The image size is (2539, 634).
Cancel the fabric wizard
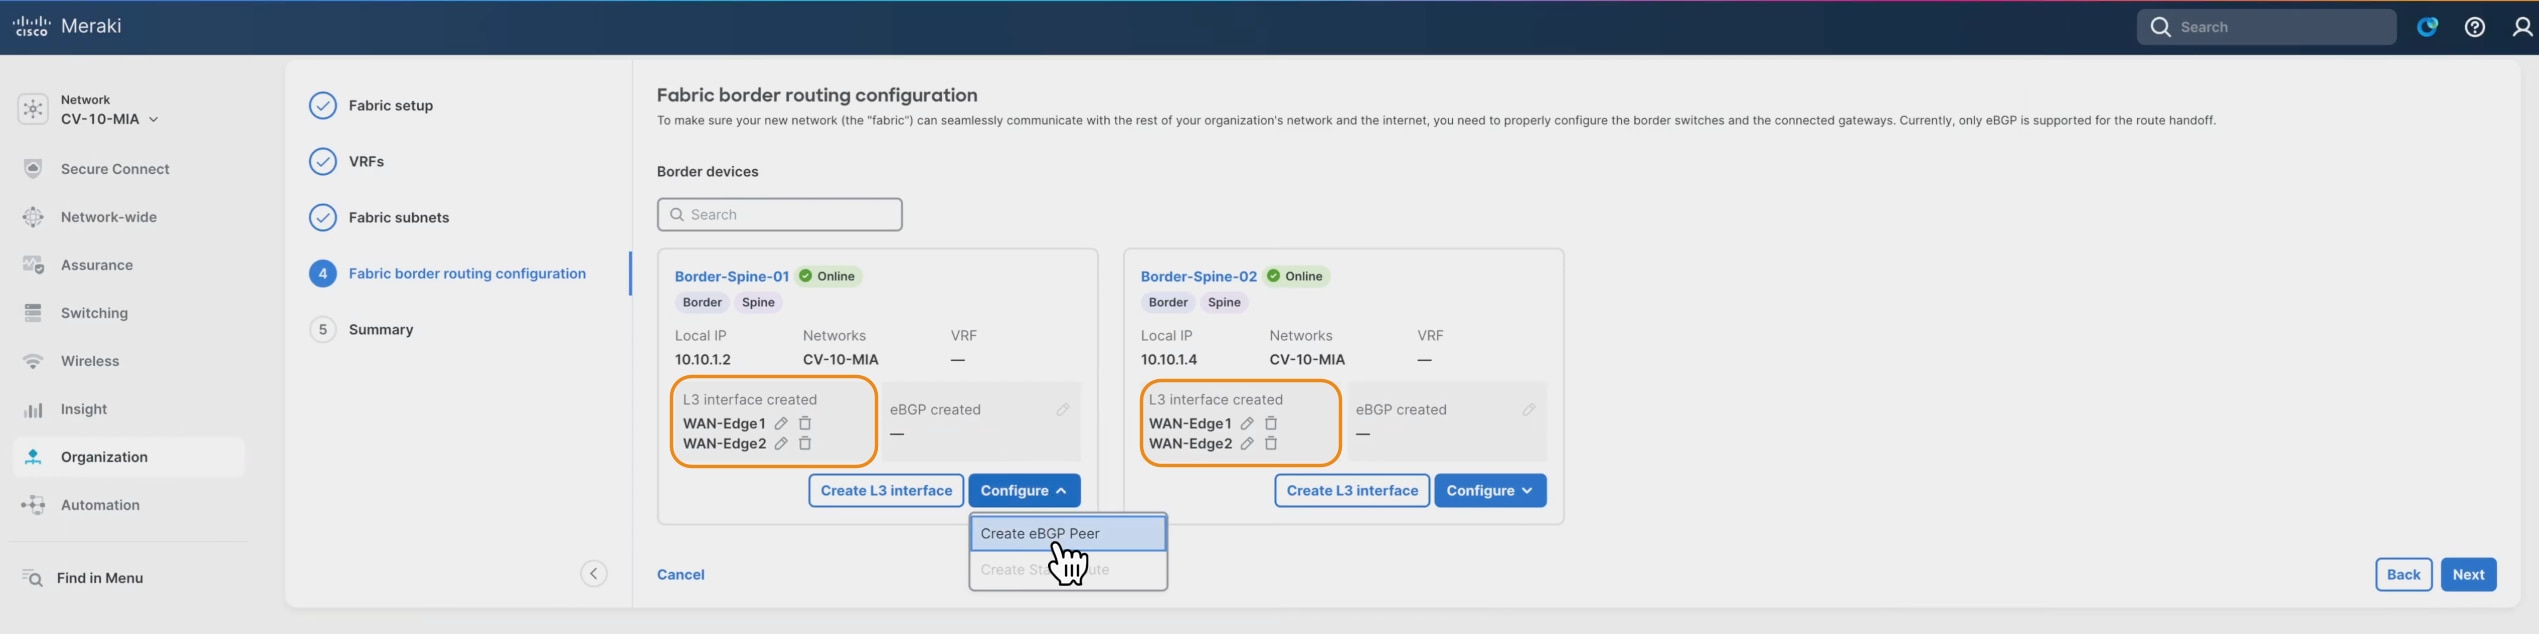[x=680, y=574]
